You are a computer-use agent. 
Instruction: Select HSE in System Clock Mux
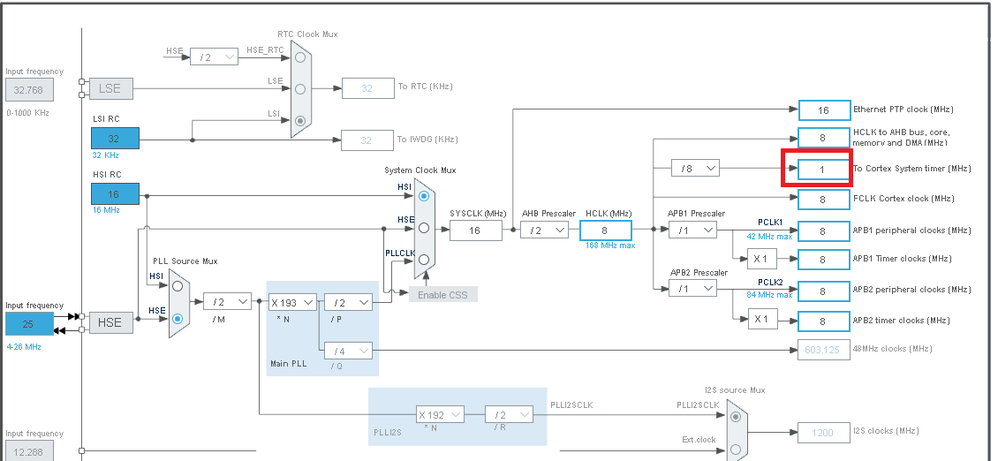[x=424, y=227]
